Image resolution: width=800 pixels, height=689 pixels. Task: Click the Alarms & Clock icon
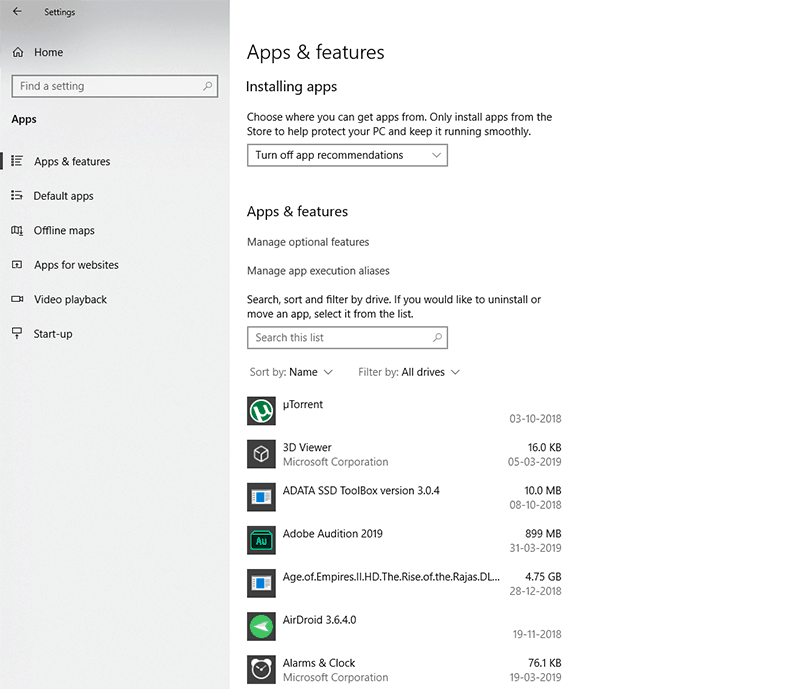point(261,670)
